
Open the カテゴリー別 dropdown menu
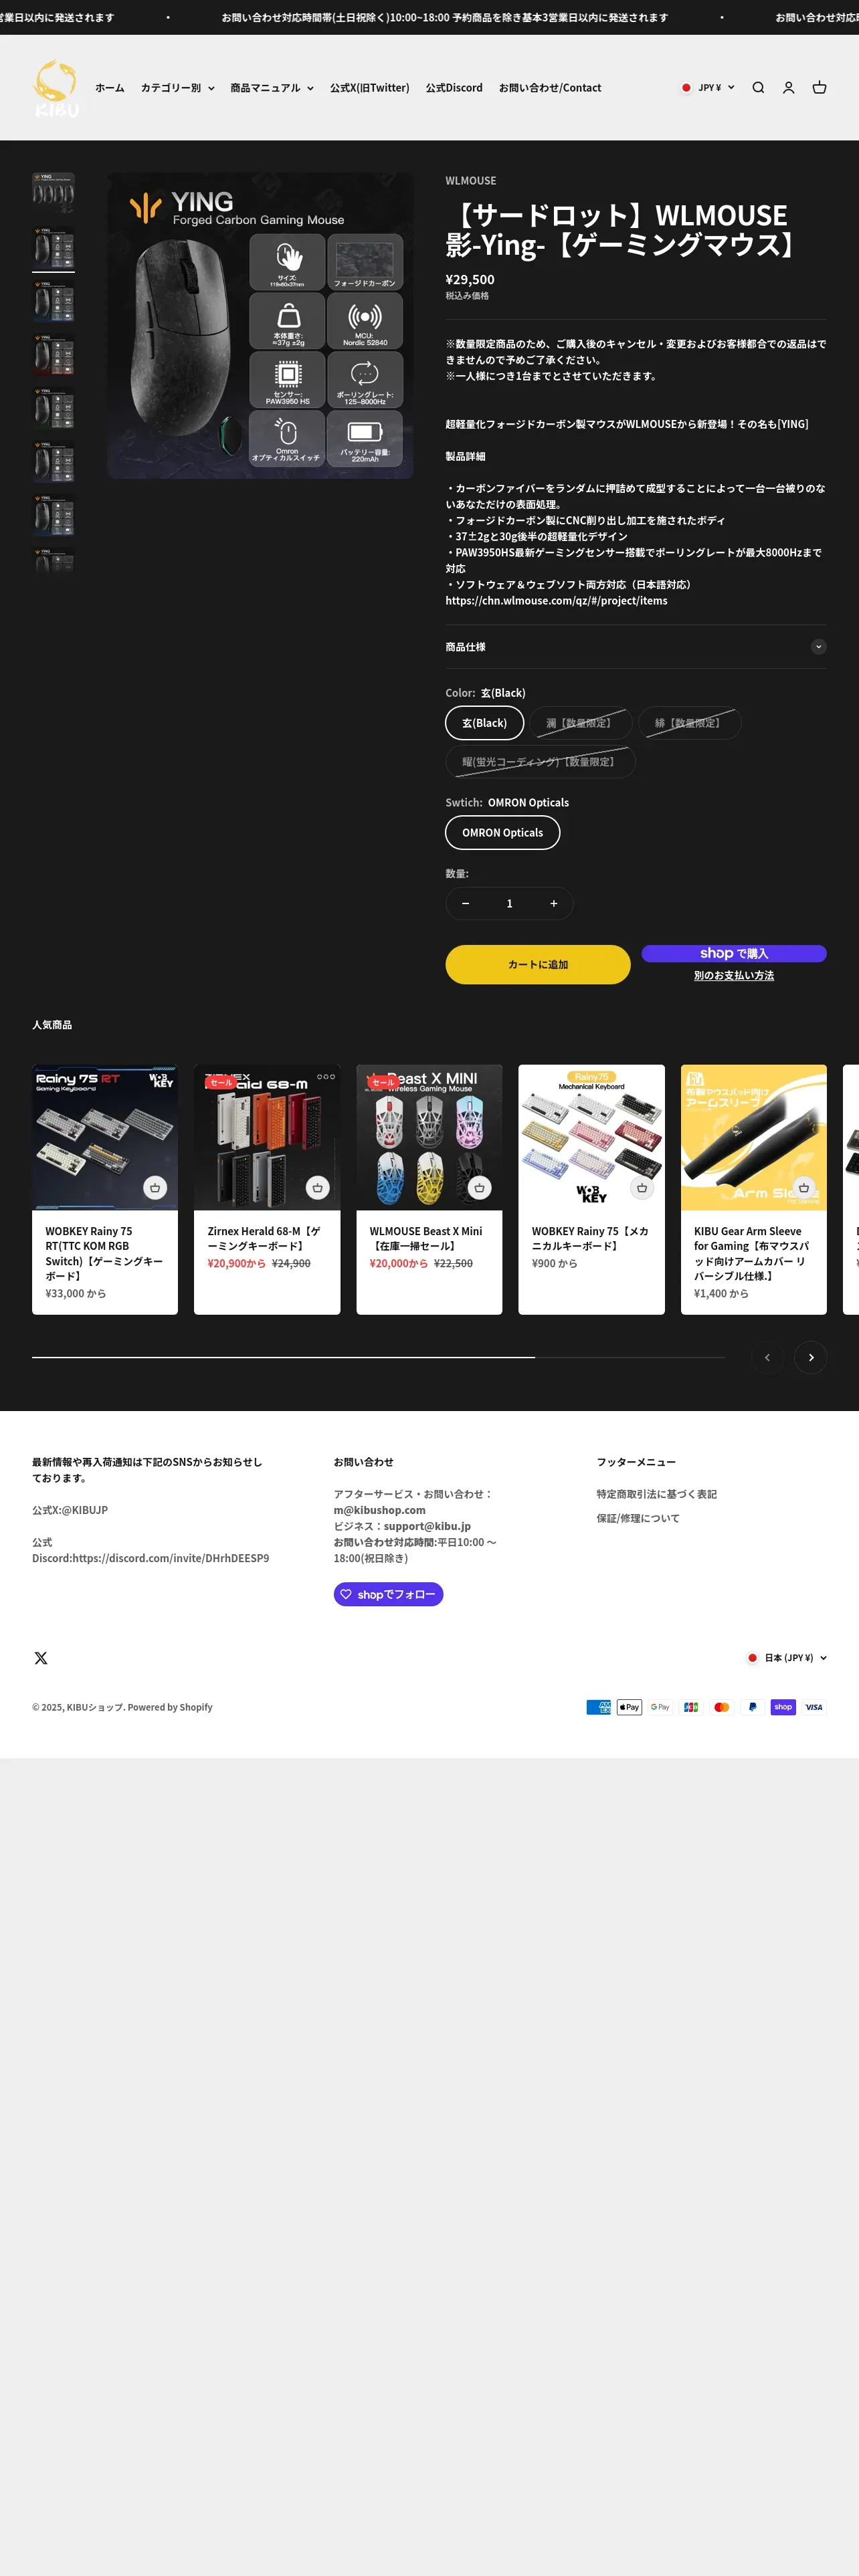[x=177, y=88]
